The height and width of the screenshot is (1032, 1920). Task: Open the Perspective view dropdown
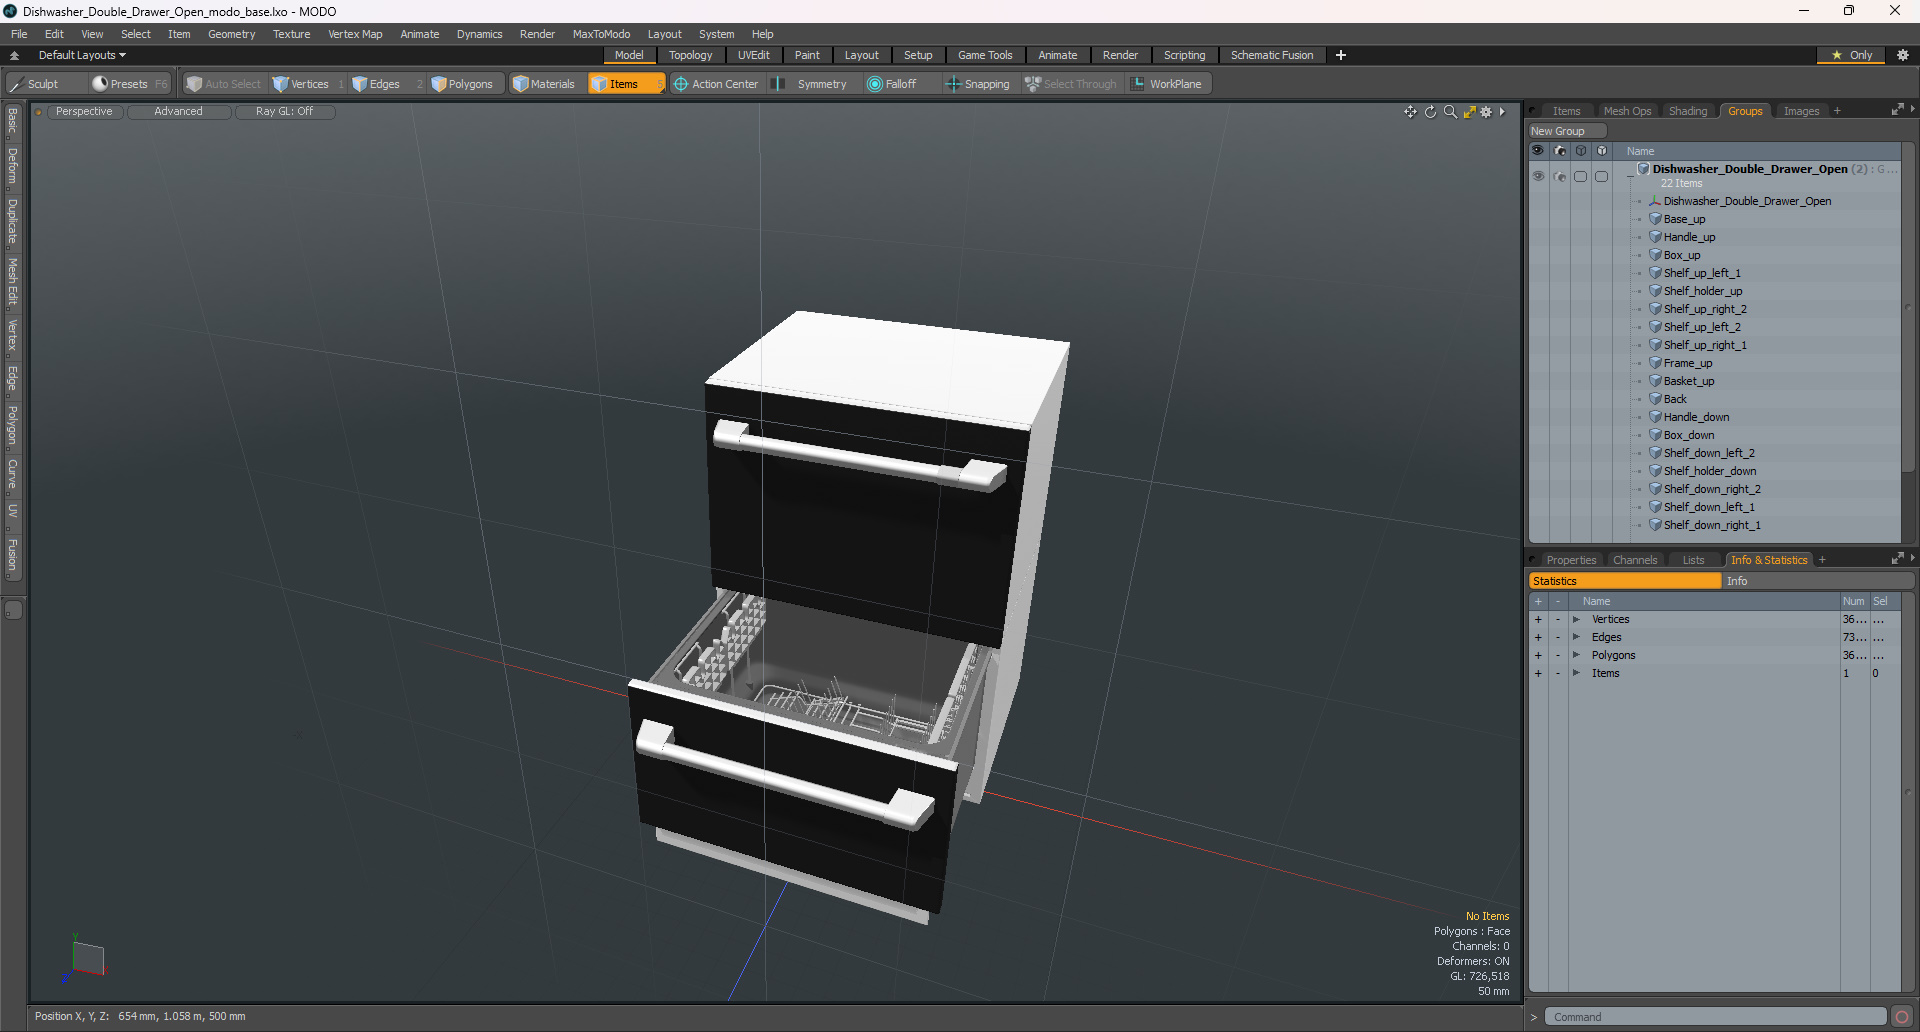[x=84, y=112]
